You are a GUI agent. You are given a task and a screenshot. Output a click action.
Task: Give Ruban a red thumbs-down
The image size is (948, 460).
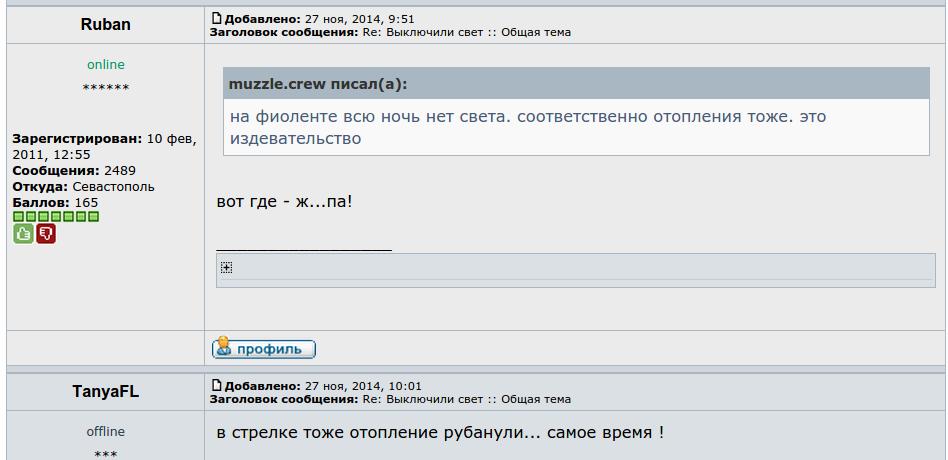tap(46, 233)
